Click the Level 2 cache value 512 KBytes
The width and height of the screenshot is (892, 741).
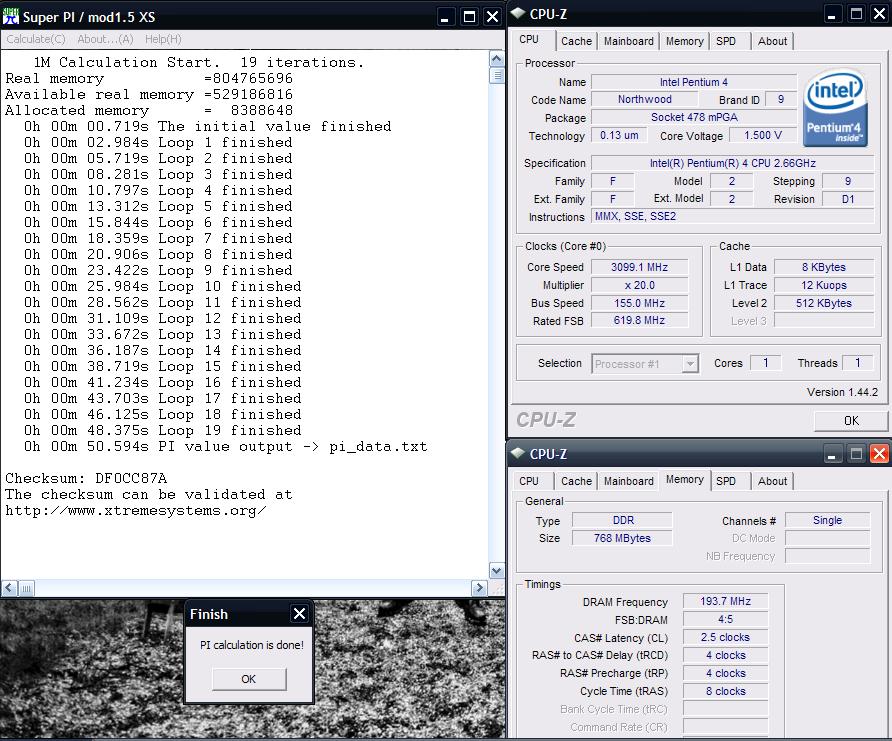tap(824, 303)
